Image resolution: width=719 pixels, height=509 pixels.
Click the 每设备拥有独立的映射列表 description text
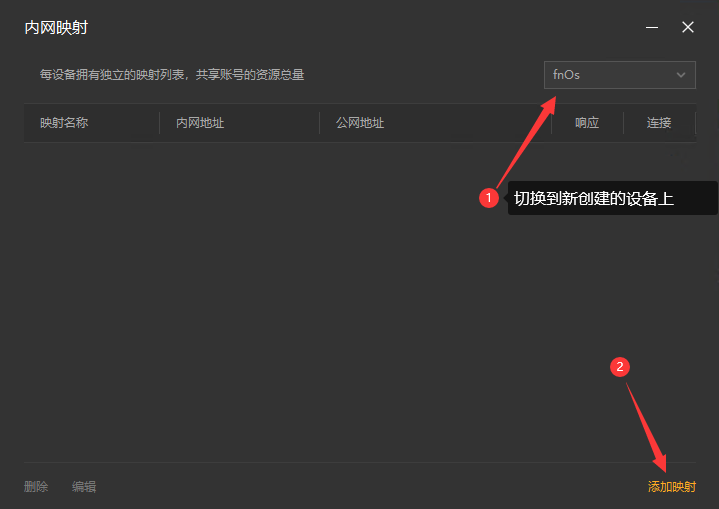[172, 75]
